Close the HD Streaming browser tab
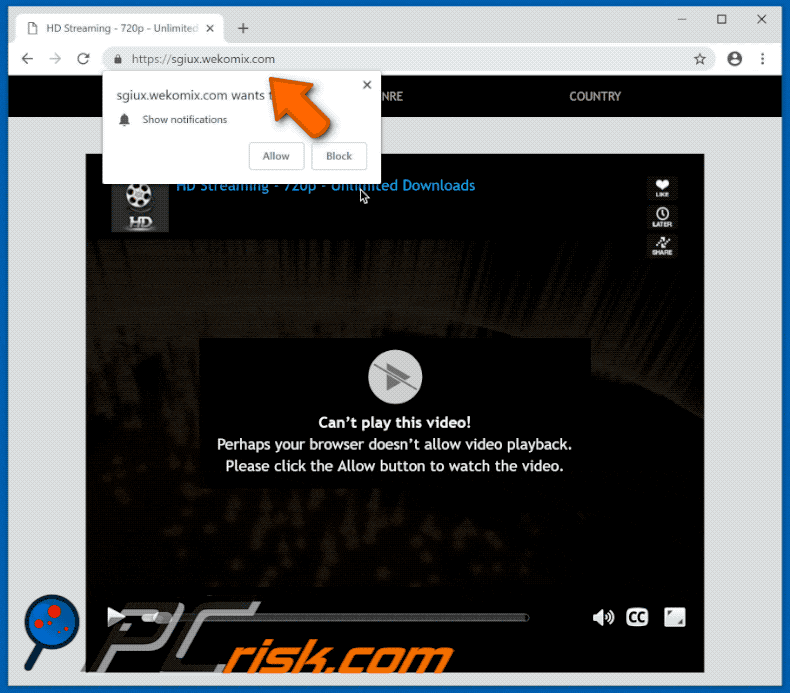The height and width of the screenshot is (693, 790). click(x=210, y=28)
